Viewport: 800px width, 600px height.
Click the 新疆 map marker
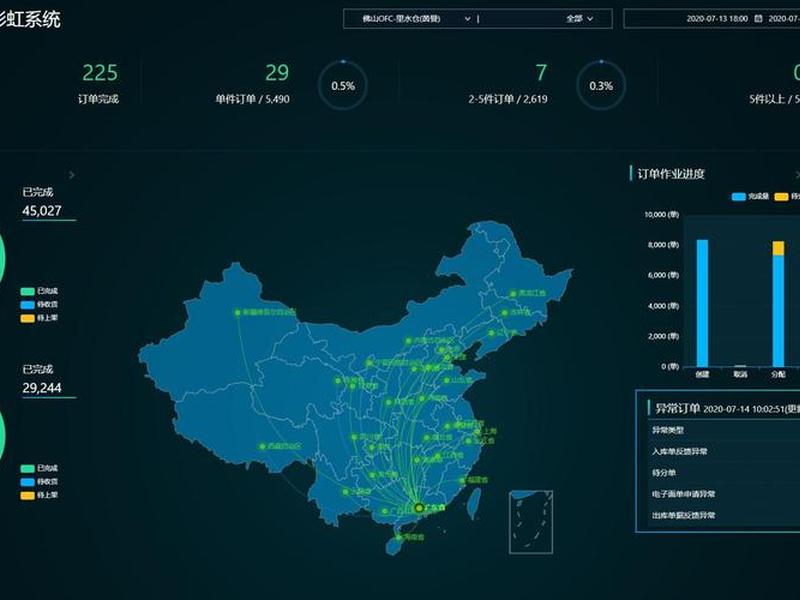tap(238, 312)
